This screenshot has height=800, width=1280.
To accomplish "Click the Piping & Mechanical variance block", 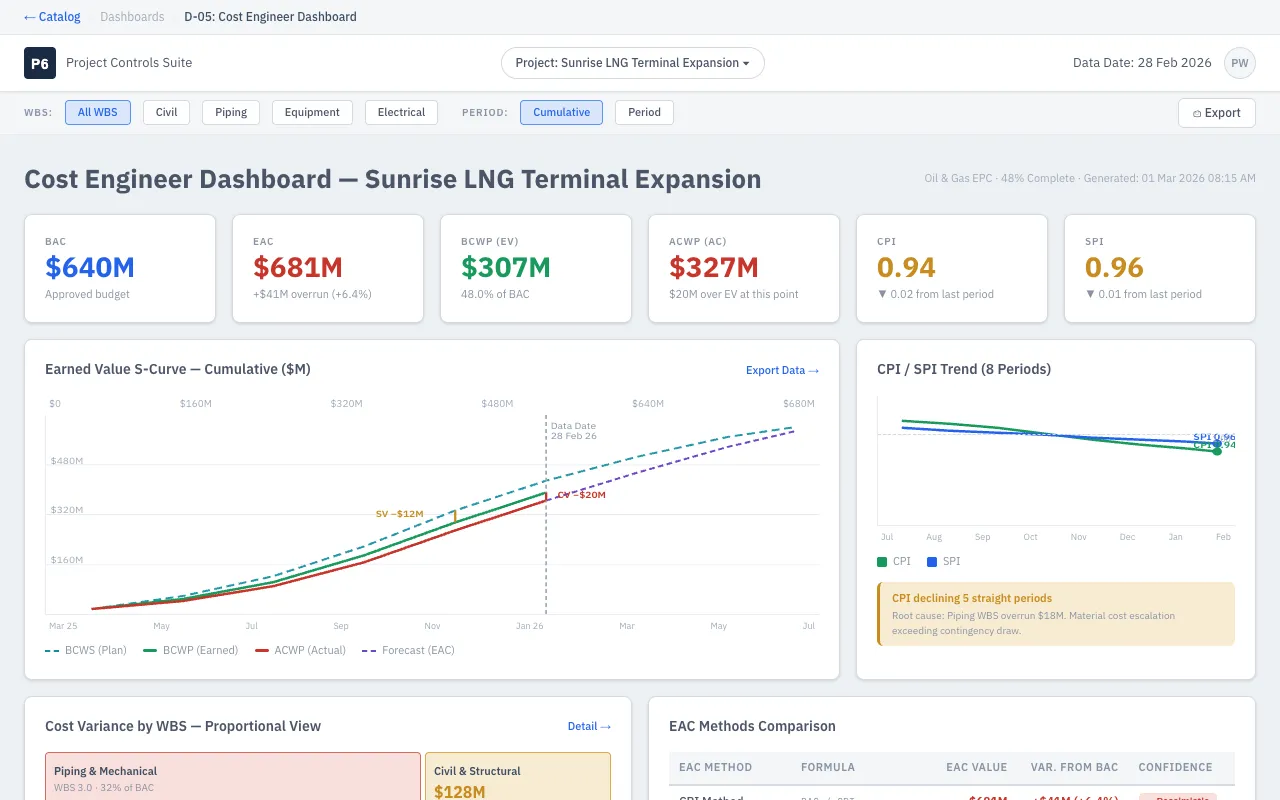I will pos(232,778).
